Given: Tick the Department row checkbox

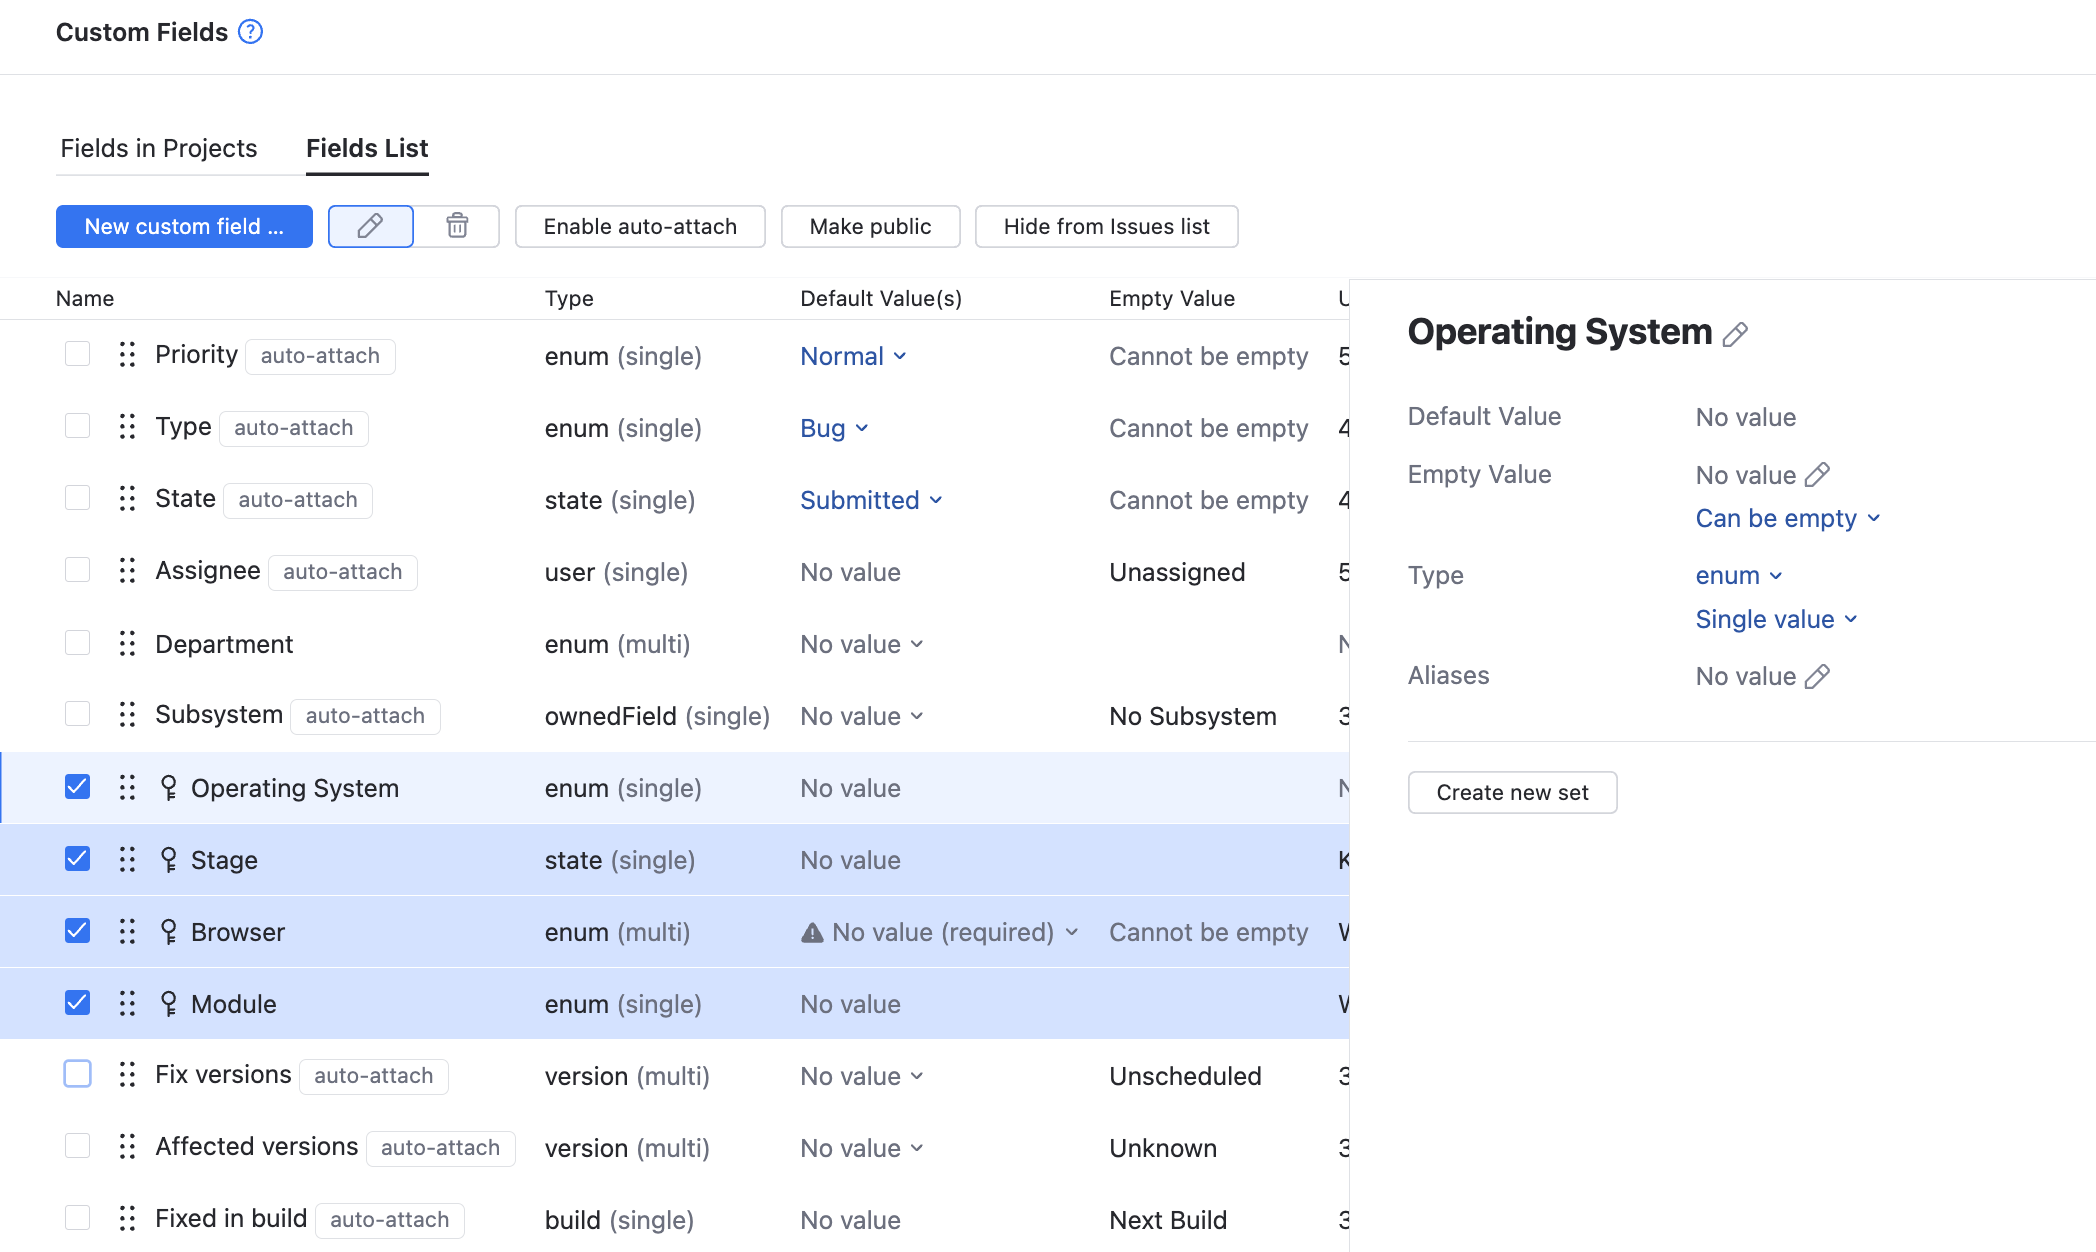Looking at the screenshot, I should (x=77, y=643).
